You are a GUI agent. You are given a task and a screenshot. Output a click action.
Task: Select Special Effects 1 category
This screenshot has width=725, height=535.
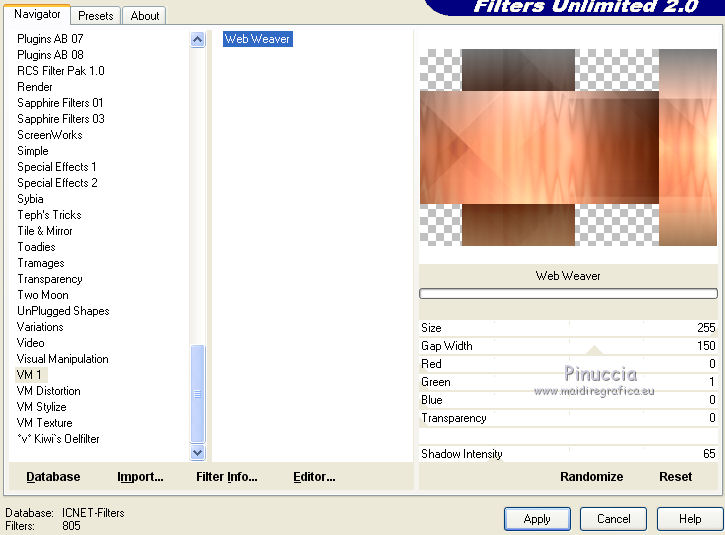coord(56,167)
